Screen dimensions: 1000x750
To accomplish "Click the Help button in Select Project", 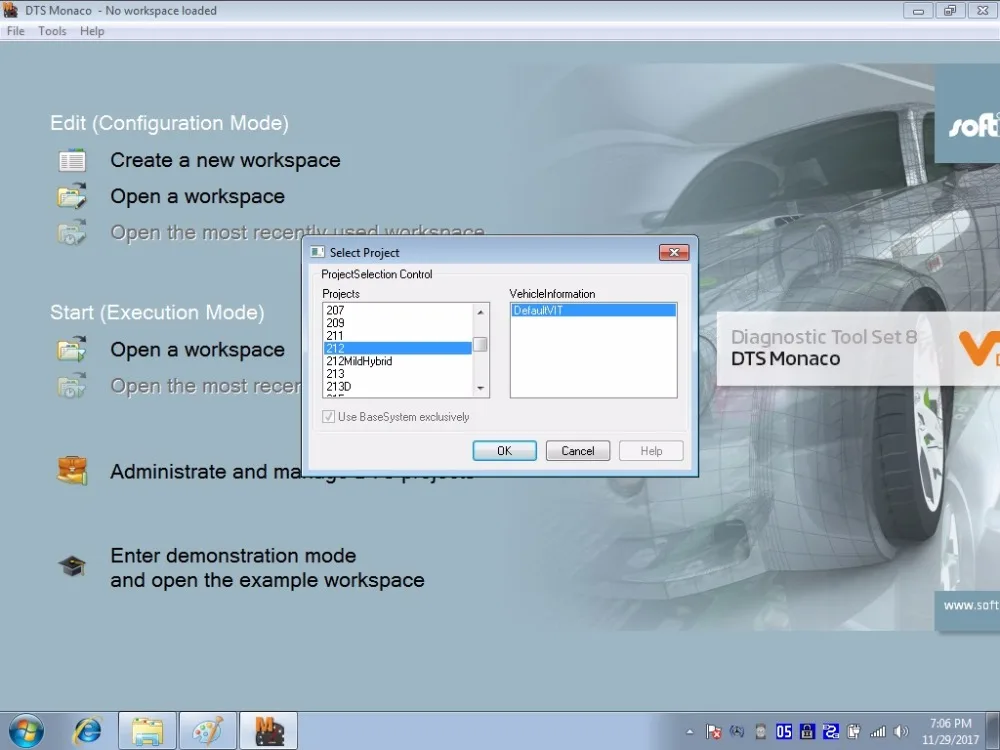I will point(651,451).
